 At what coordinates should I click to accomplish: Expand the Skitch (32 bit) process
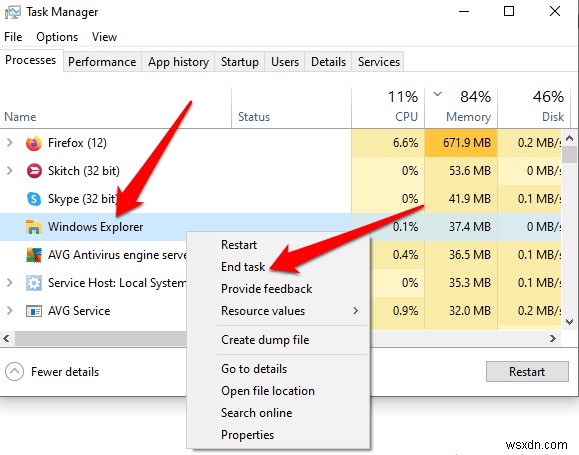(x=10, y=171)
